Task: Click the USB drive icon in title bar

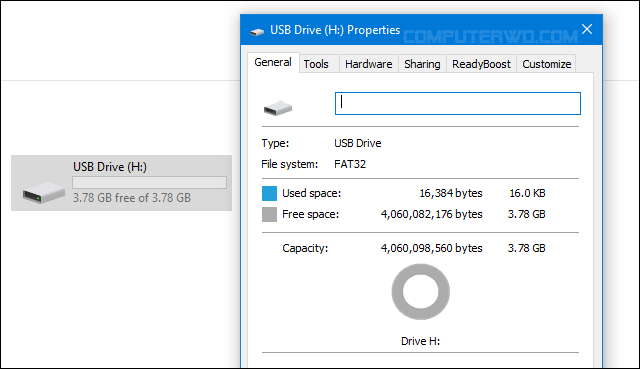Action: tap(257, 31)
